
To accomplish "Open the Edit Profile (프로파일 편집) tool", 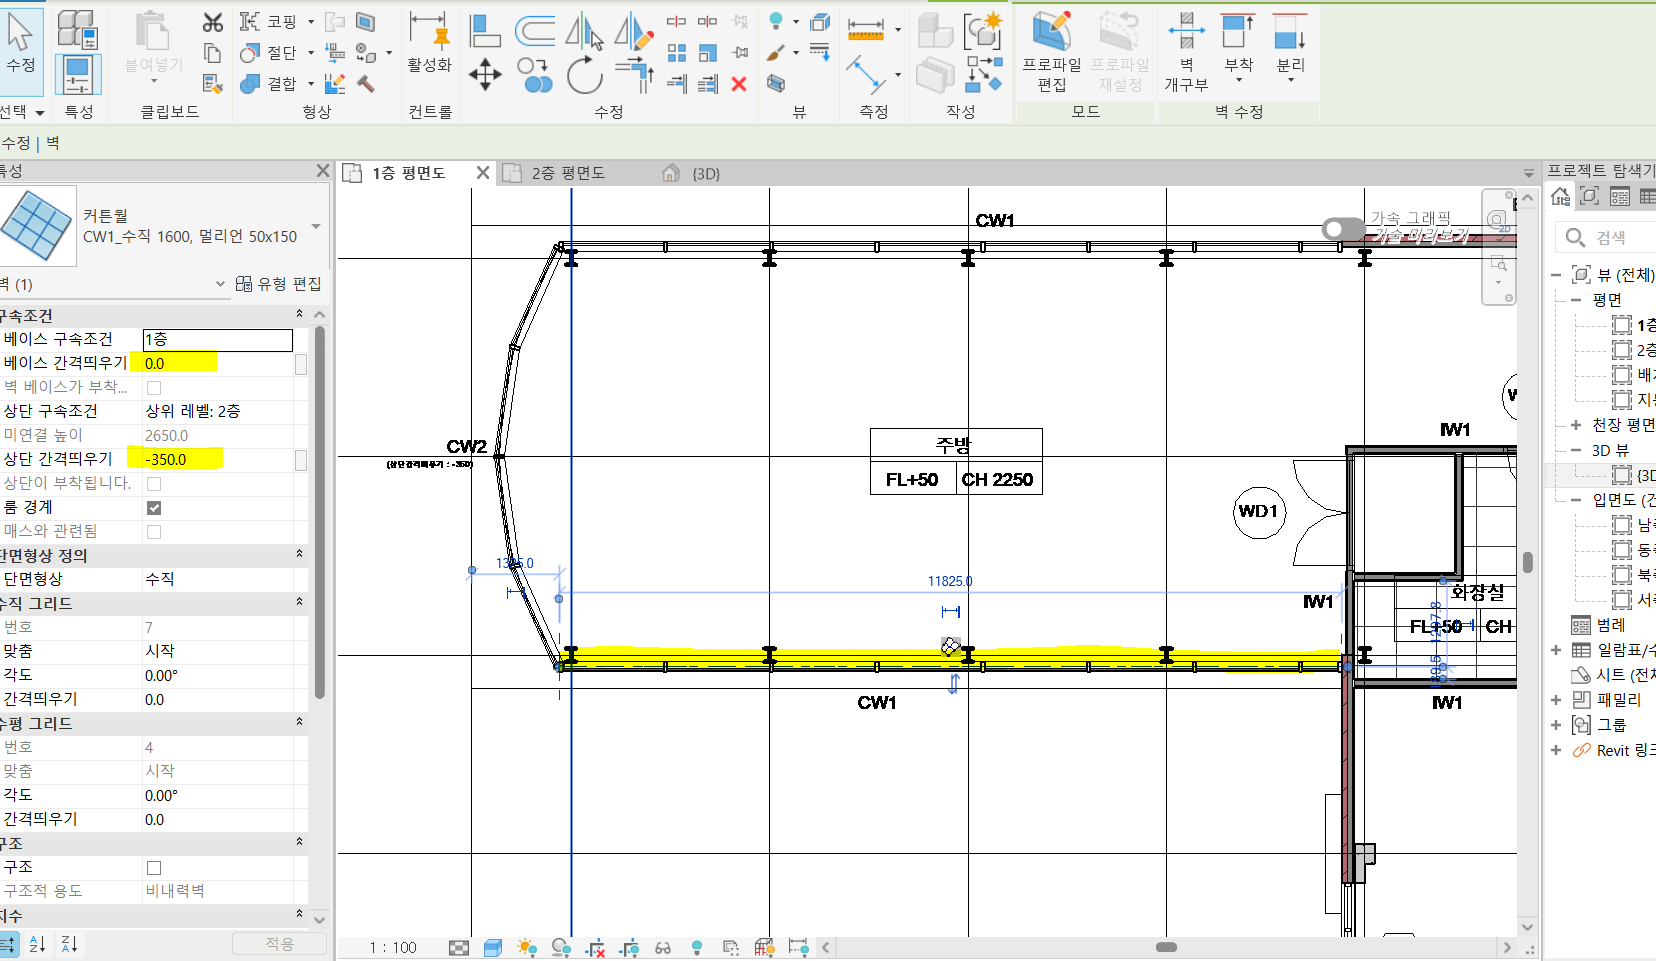I will coord(1051,50).
